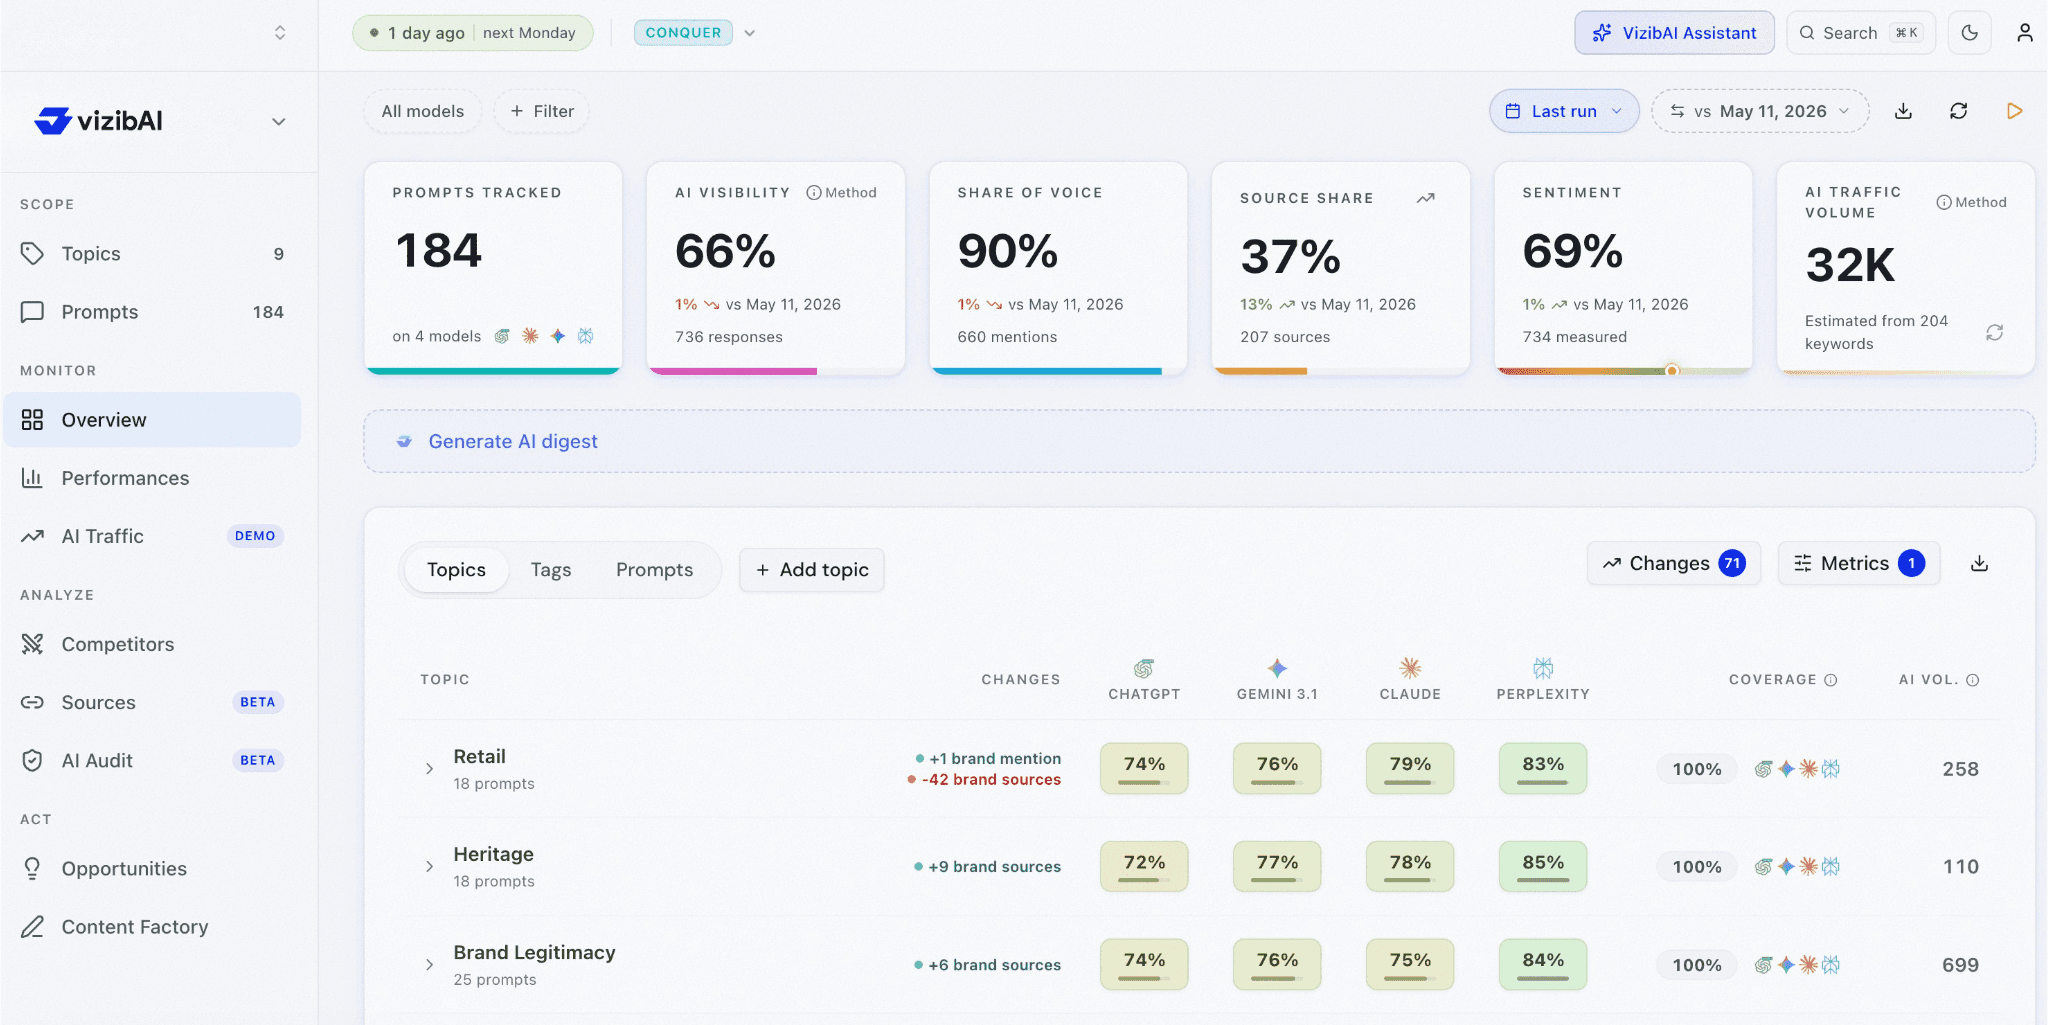Open Content Factory in the sidebar
The height and width of the screenshot is (1025, 2048).
click(x=152, y=927)
